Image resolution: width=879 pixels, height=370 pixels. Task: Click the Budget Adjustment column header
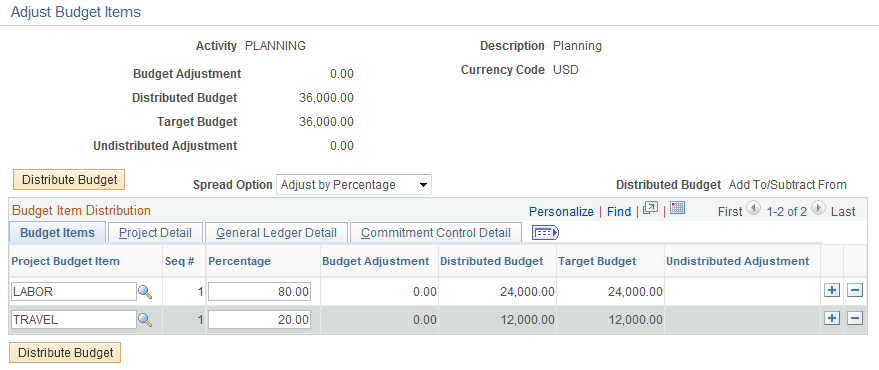click(376, 261)
